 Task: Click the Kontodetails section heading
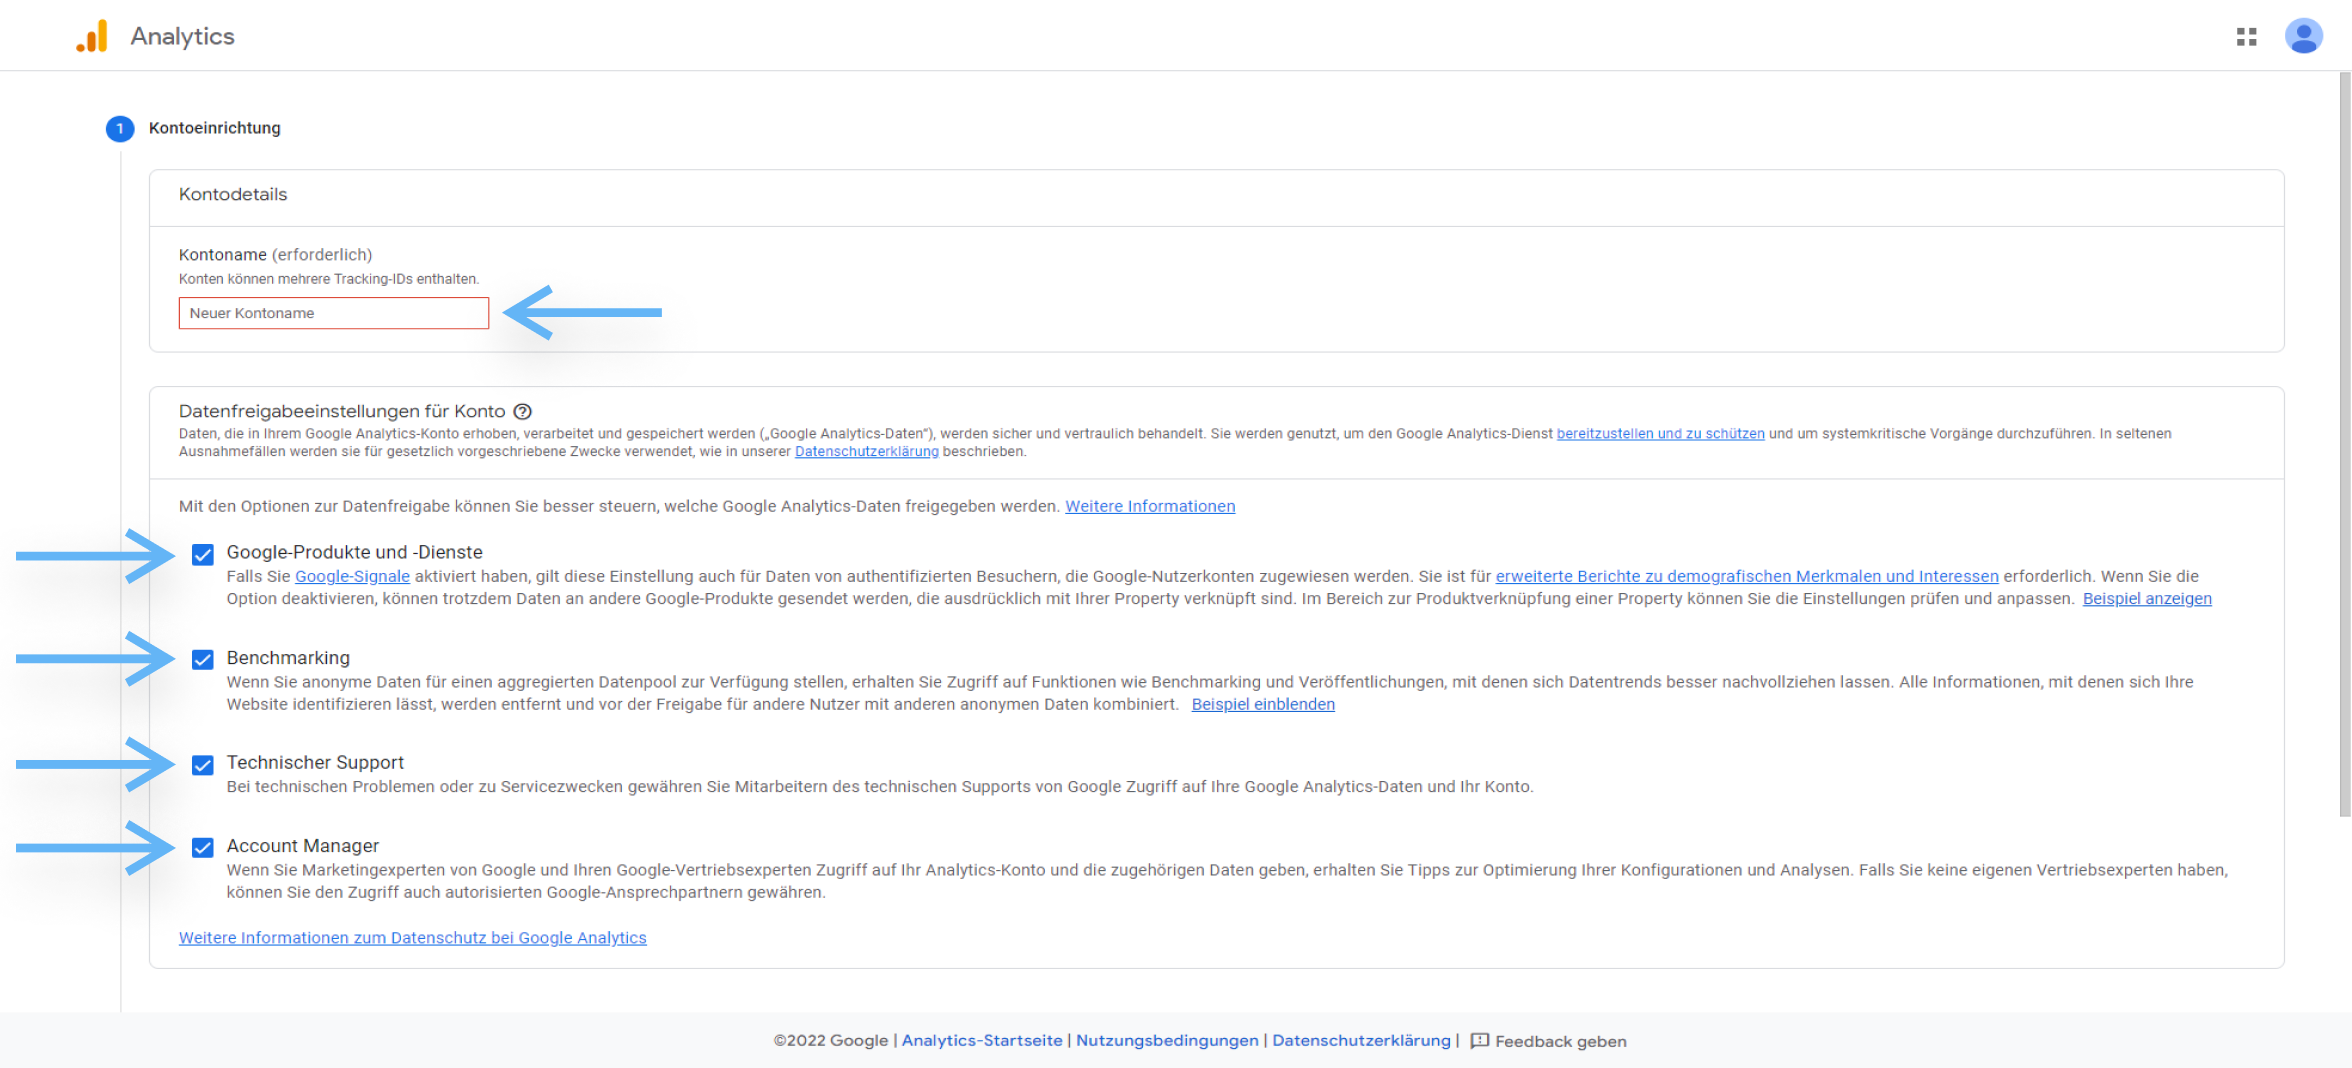(x=233, y=194)
